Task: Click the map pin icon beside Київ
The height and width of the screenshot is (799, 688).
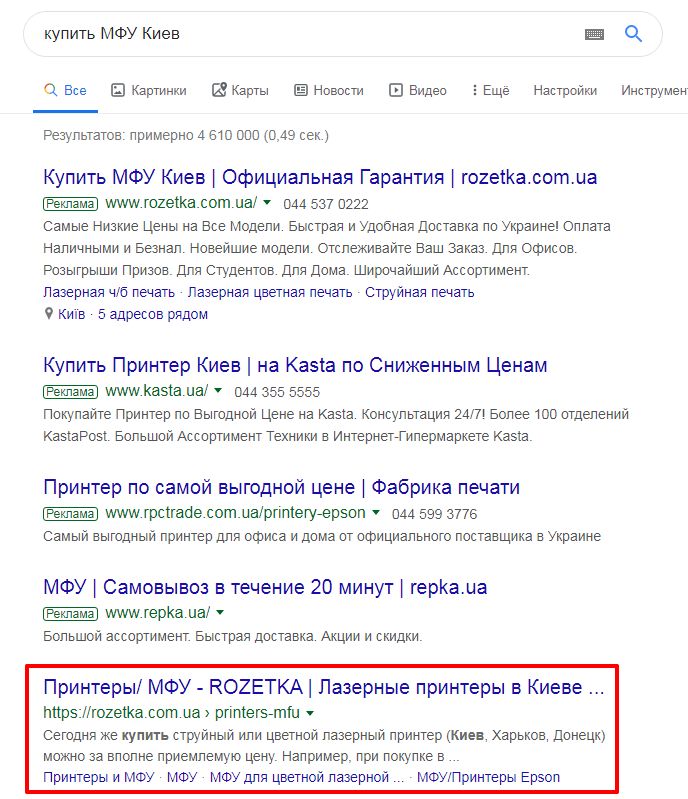Action: click(x=49, y=314)
